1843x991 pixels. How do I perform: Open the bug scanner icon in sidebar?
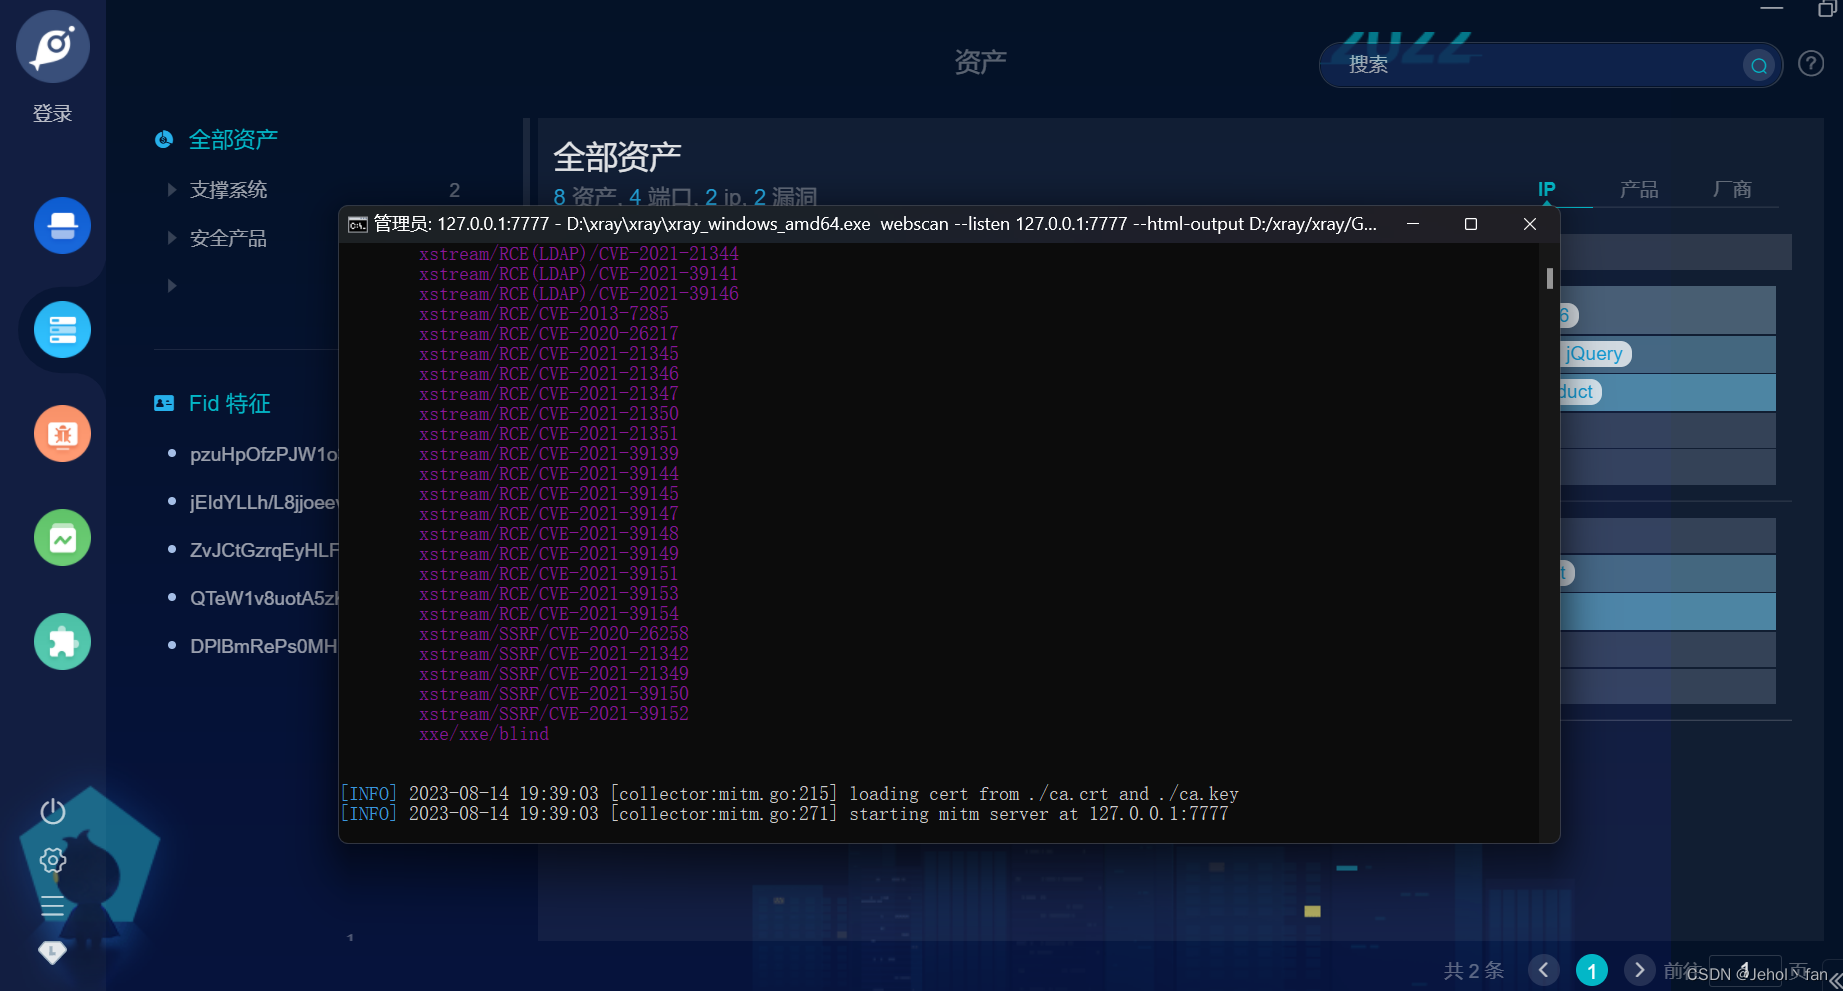(62, 433)
